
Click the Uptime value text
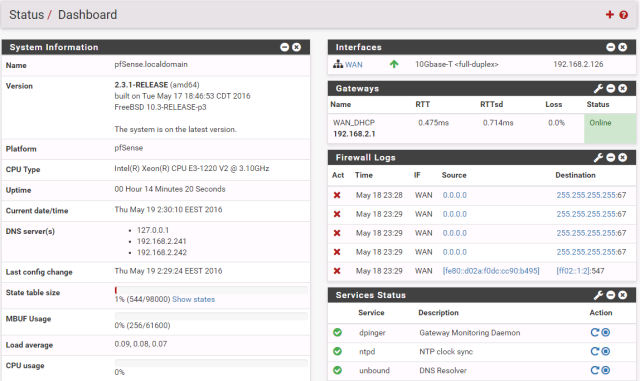coord(170,189)
